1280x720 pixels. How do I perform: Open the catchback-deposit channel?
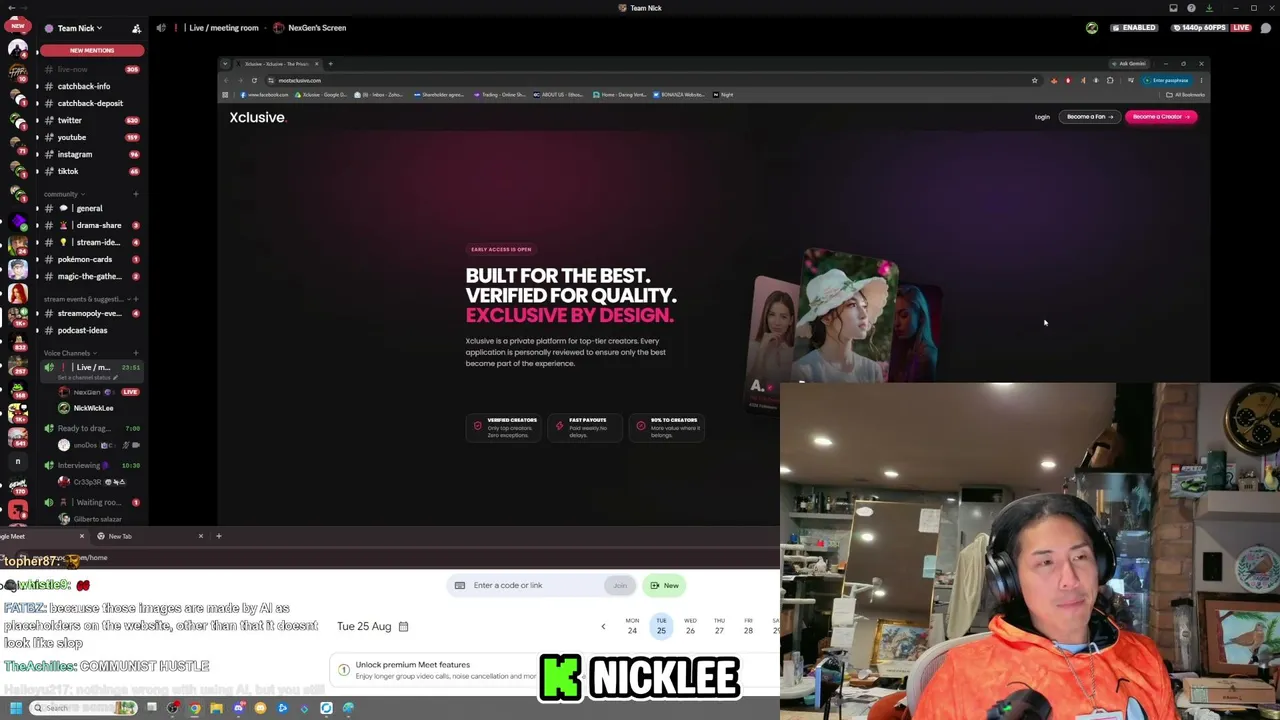click(90, 103)
